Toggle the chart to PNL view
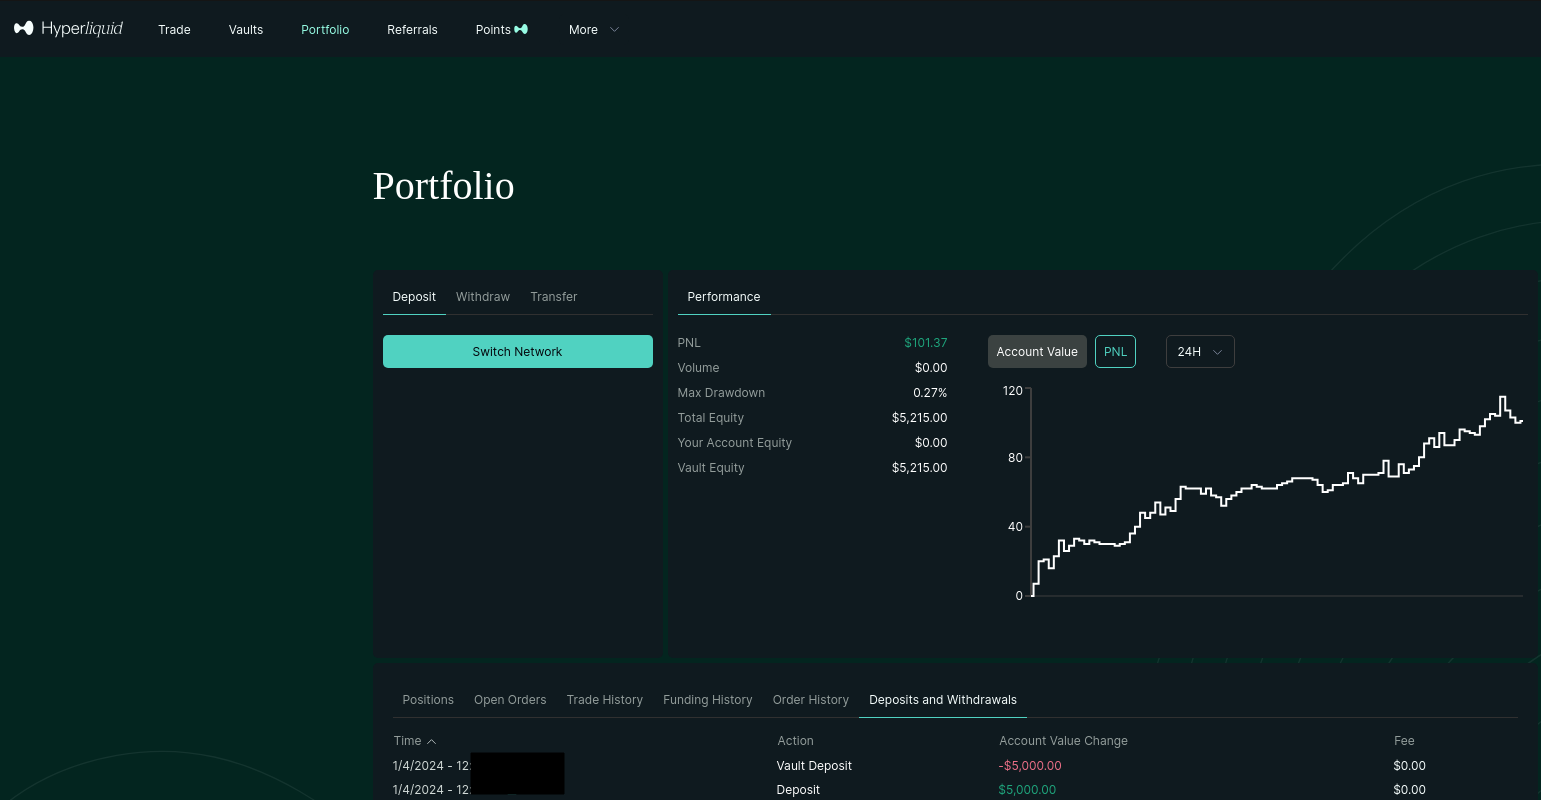1541x800 pixels. pos(1115,352)
